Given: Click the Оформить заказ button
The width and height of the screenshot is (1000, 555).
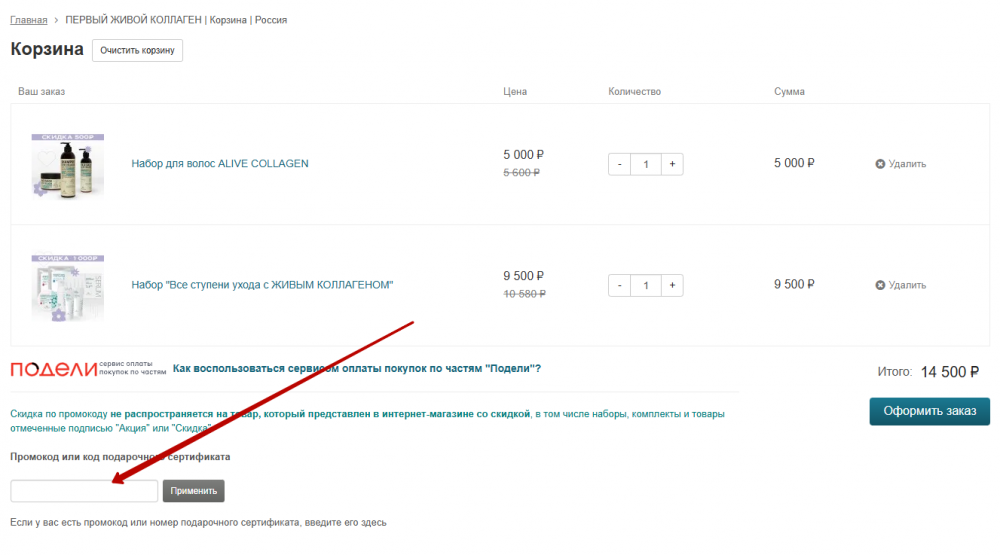Looking at the screenshot, I should click(x=929, y=411).
